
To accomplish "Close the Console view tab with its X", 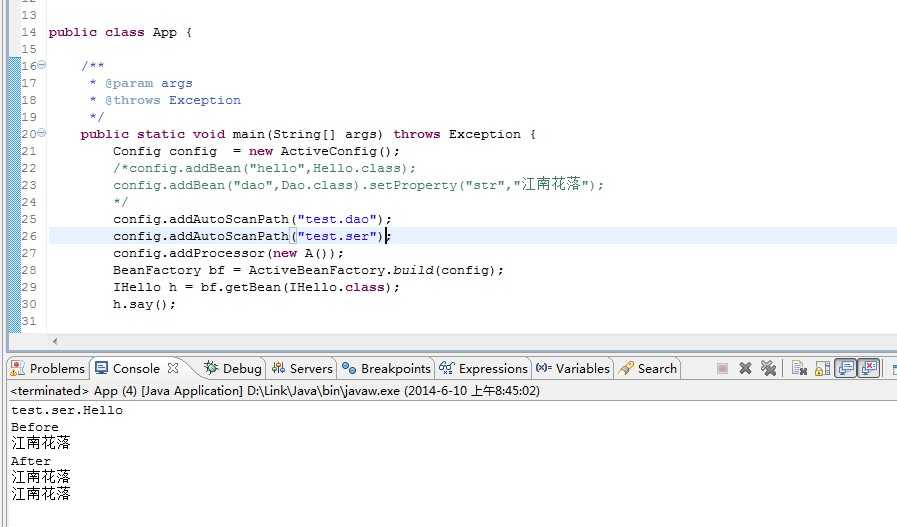I will point(173,368).
